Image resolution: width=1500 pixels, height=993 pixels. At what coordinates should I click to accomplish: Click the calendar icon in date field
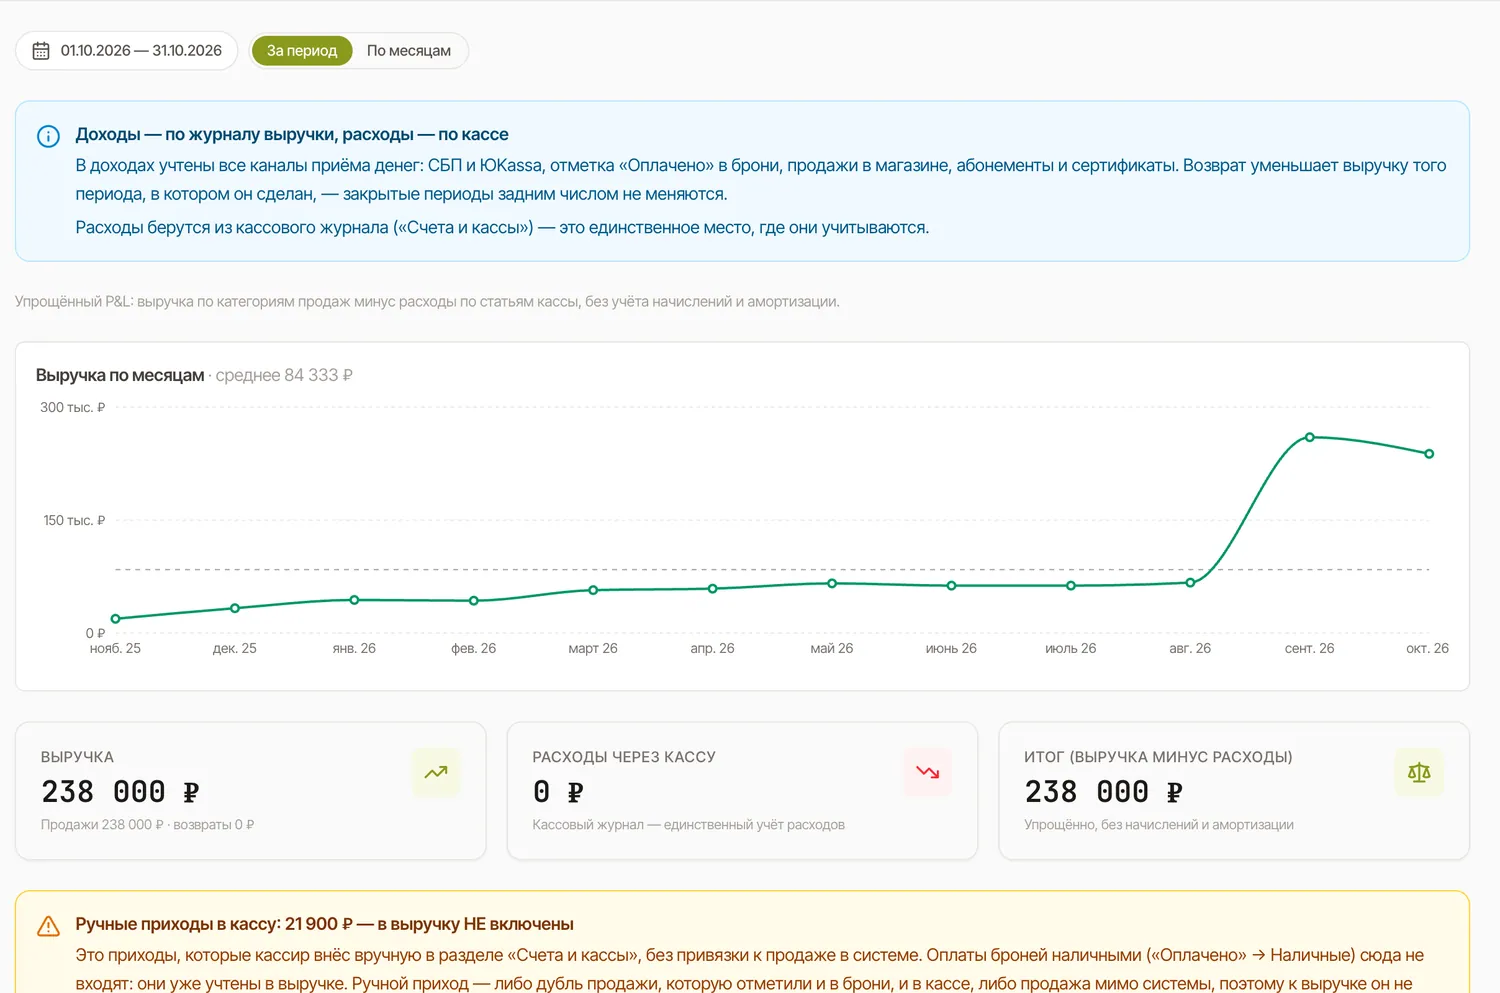41,51
